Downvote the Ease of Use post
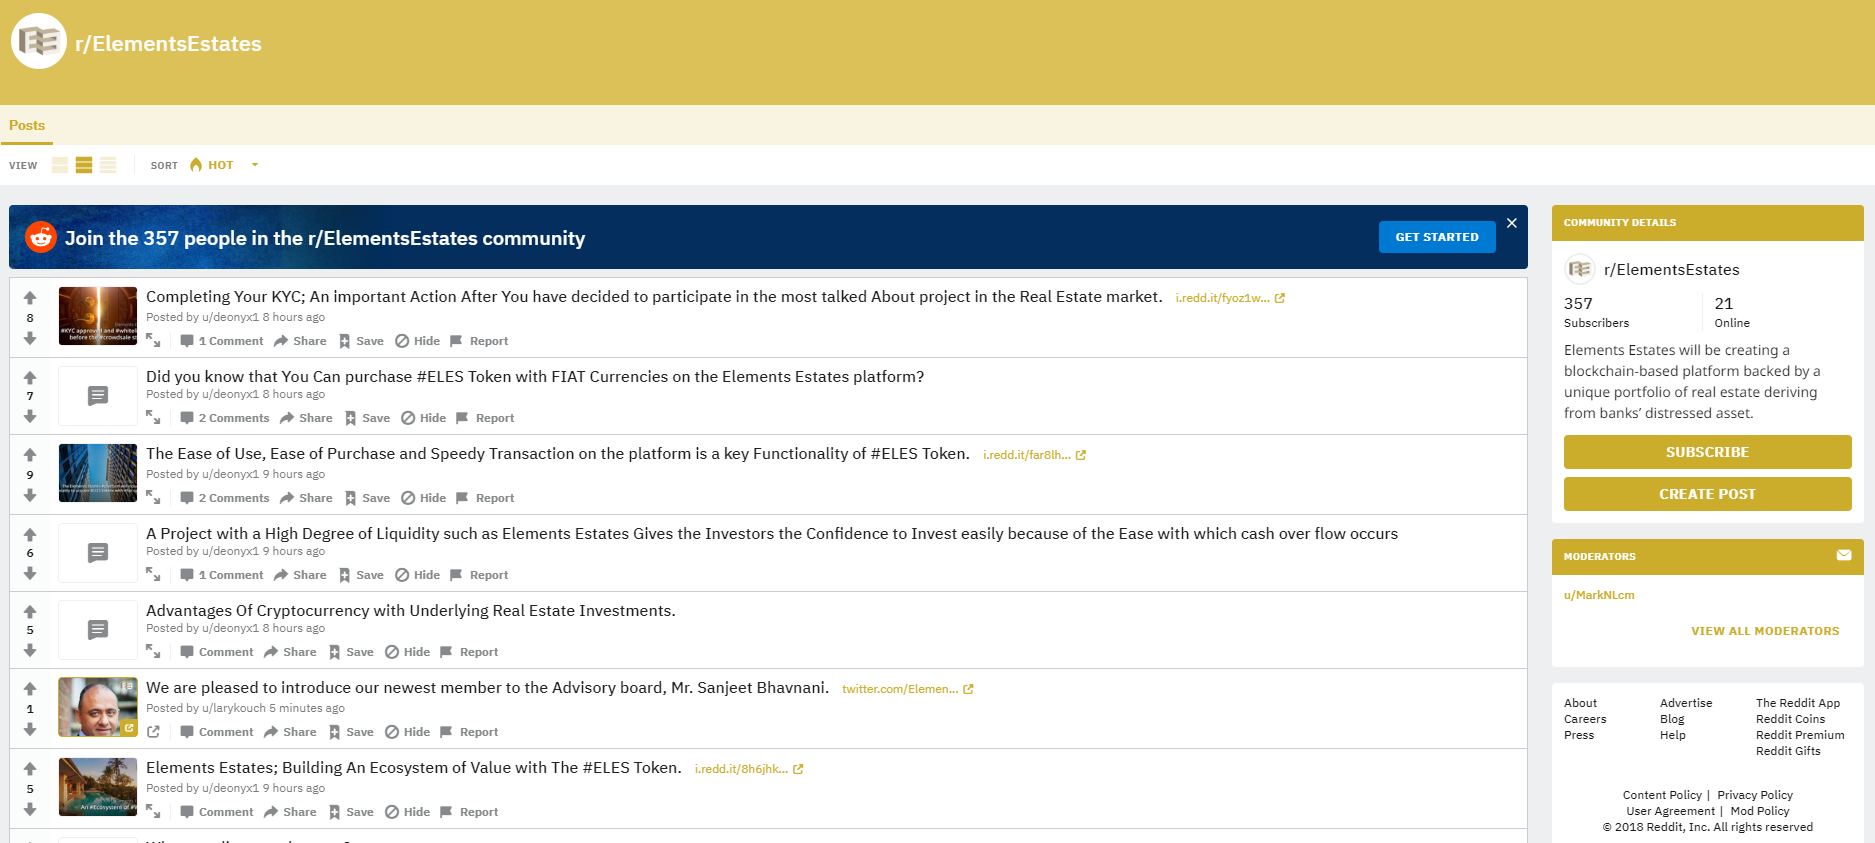Screen dimensions: 1875x843 click(30, 494)
